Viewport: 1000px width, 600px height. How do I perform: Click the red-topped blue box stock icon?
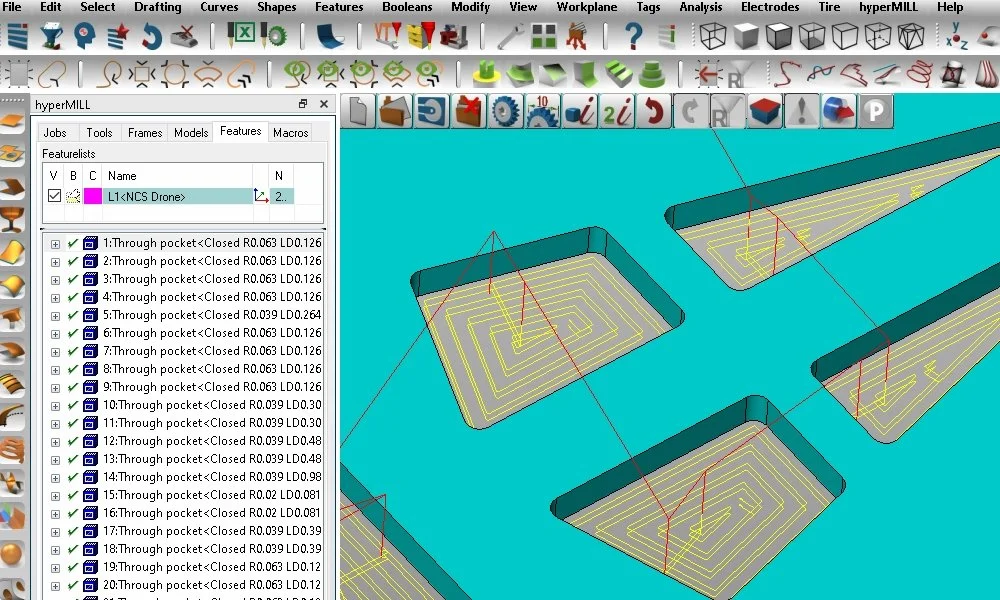pyautogui.click(x=765, y=112)
